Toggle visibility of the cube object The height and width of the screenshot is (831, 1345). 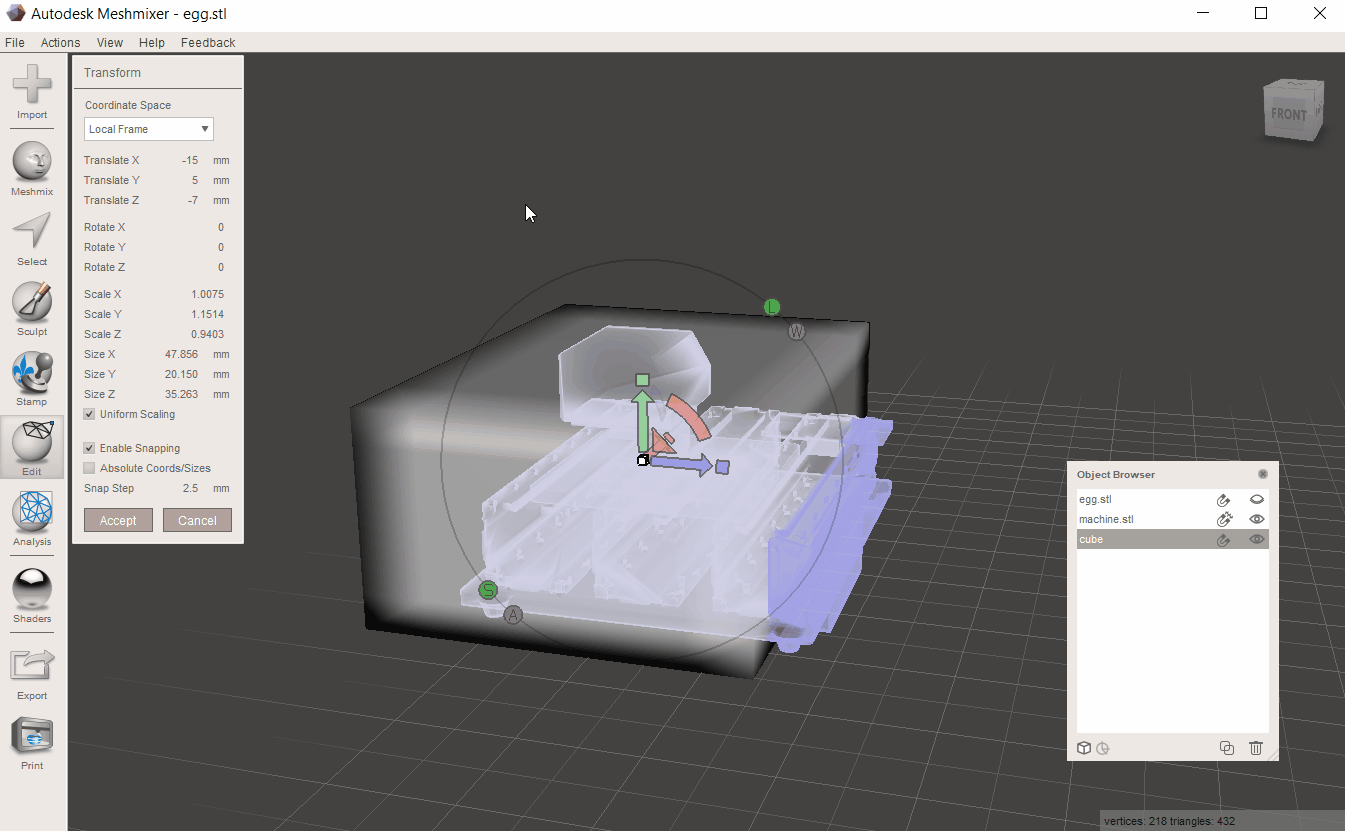tap(1257, 540)
